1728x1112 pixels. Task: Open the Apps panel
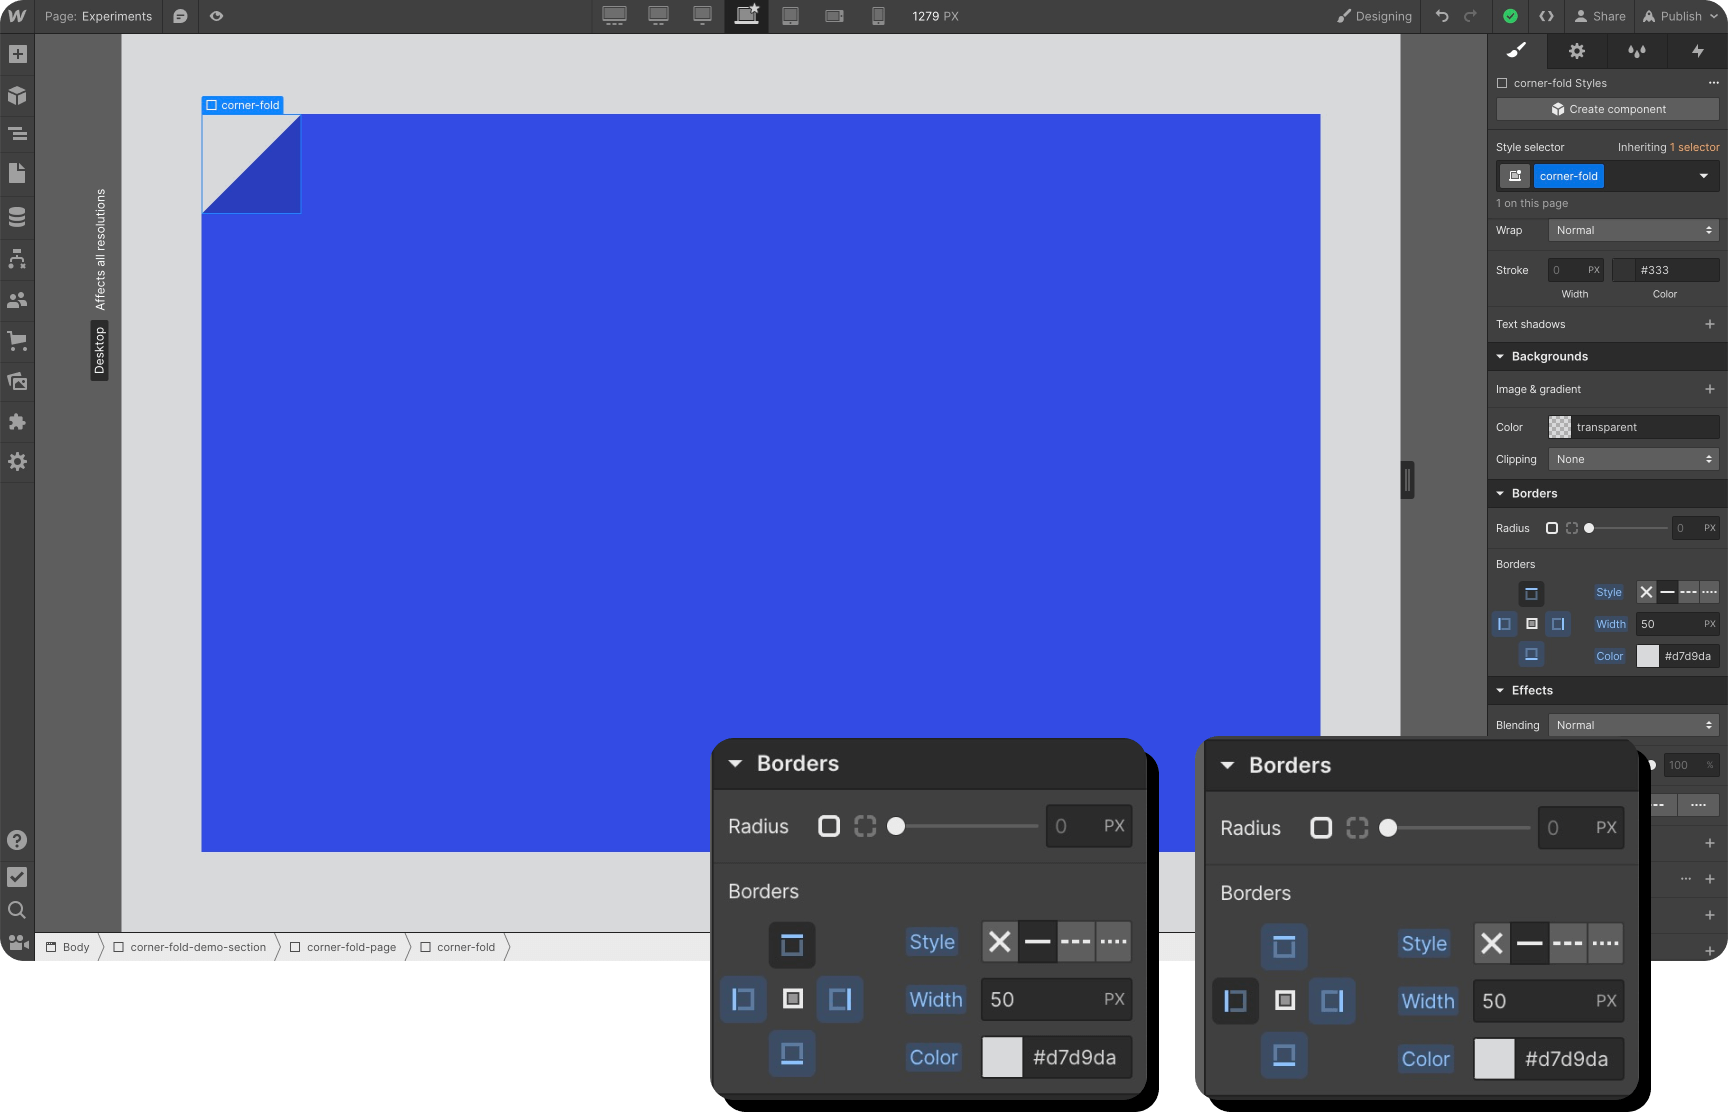[17, 422]
